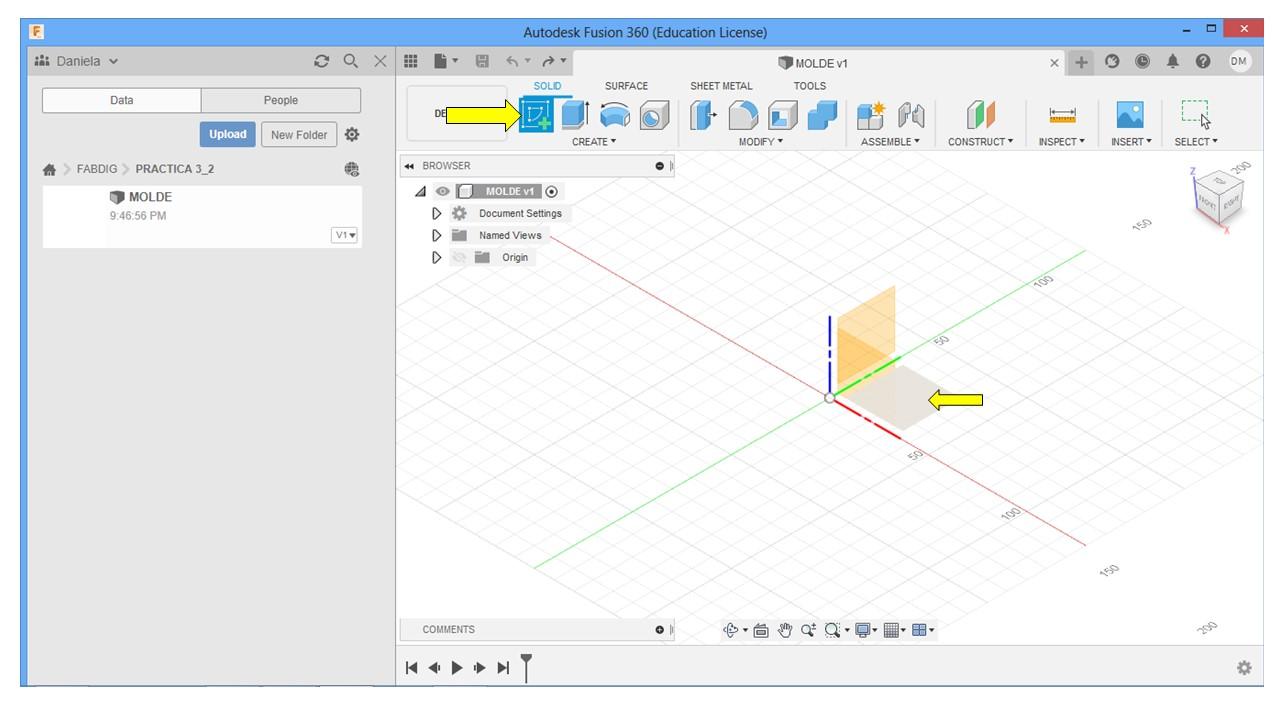The image size is (1280, 720).
Task: Expand Document Settings node
Action: (436, 213)
